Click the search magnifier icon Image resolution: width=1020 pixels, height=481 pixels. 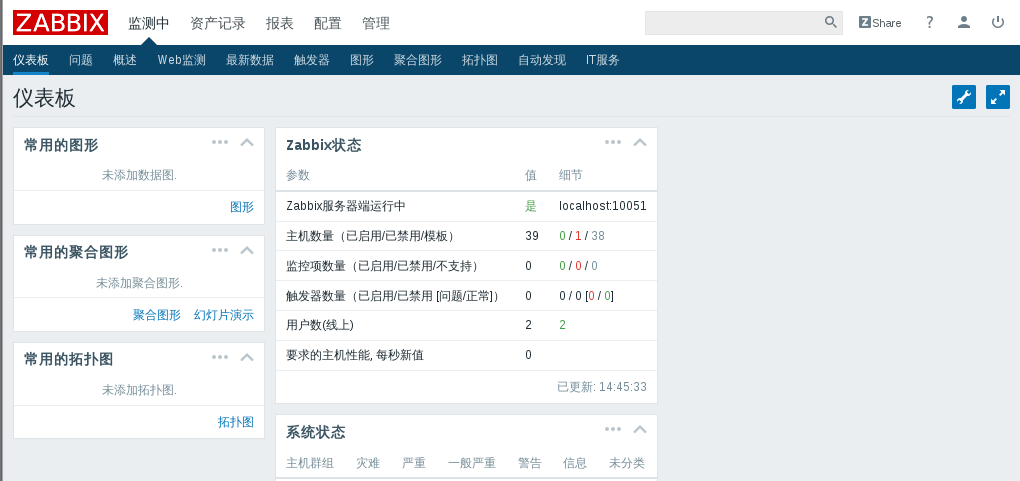(831, 22)
